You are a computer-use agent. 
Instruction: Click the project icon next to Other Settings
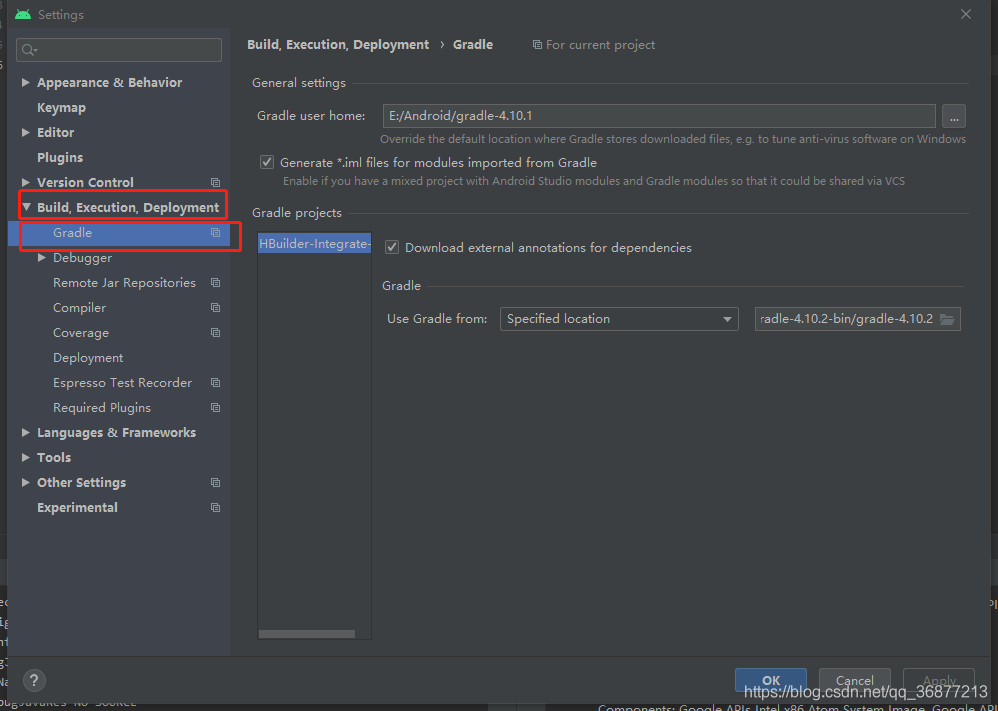point(215,482)
